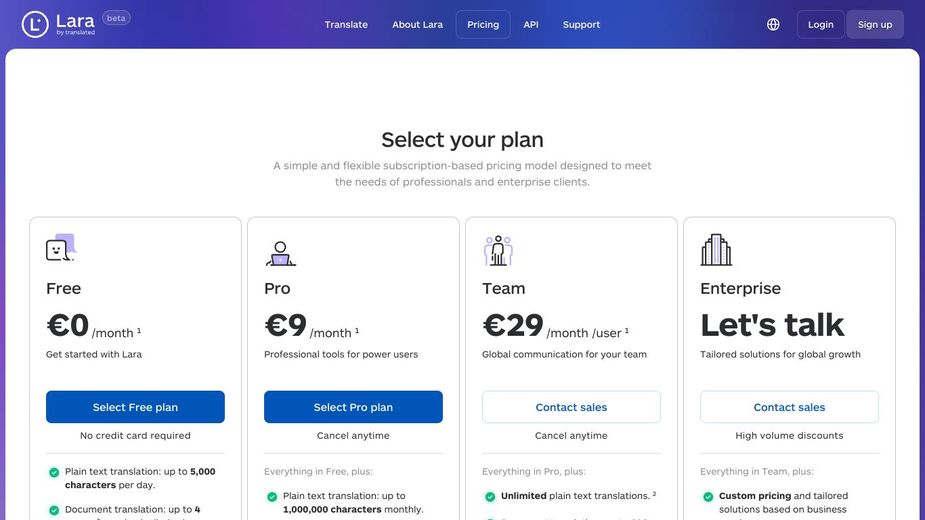Click the green check beside Custom pricing
This screenshot has height=520, width=925.
click(x=708, y=496)
